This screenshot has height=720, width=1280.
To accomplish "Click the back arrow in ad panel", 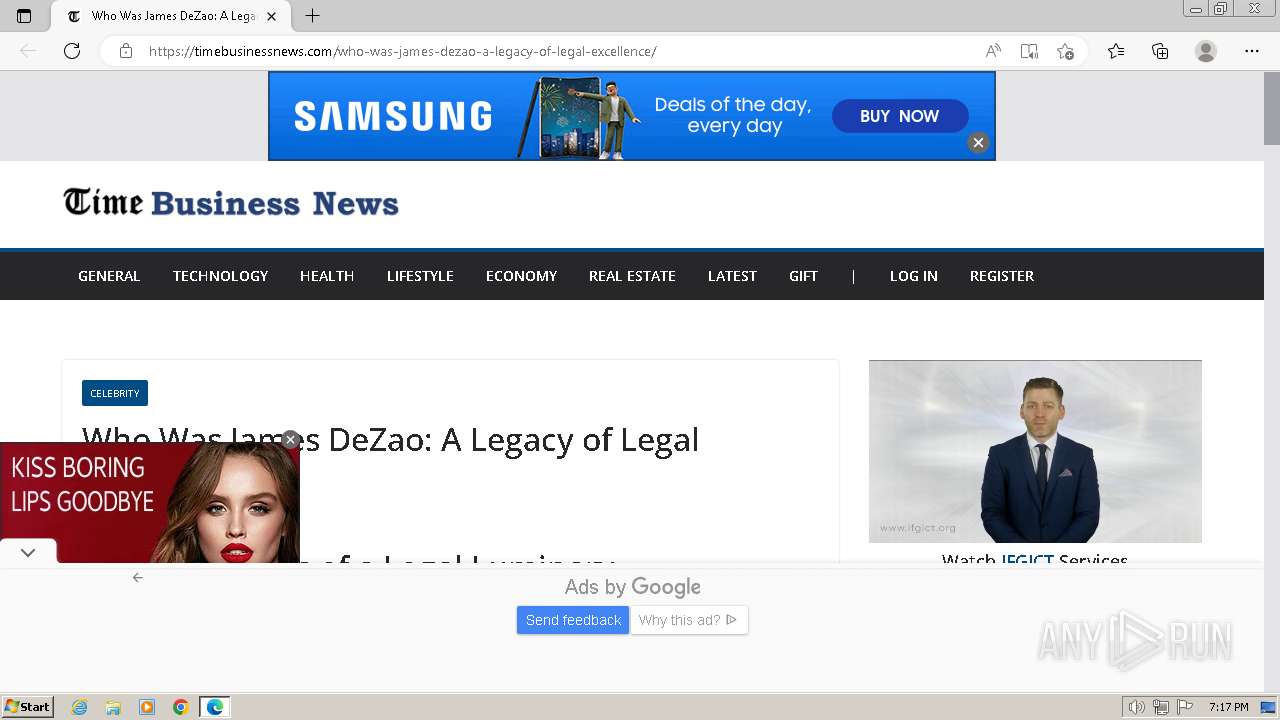I will [x=138, y=577].
